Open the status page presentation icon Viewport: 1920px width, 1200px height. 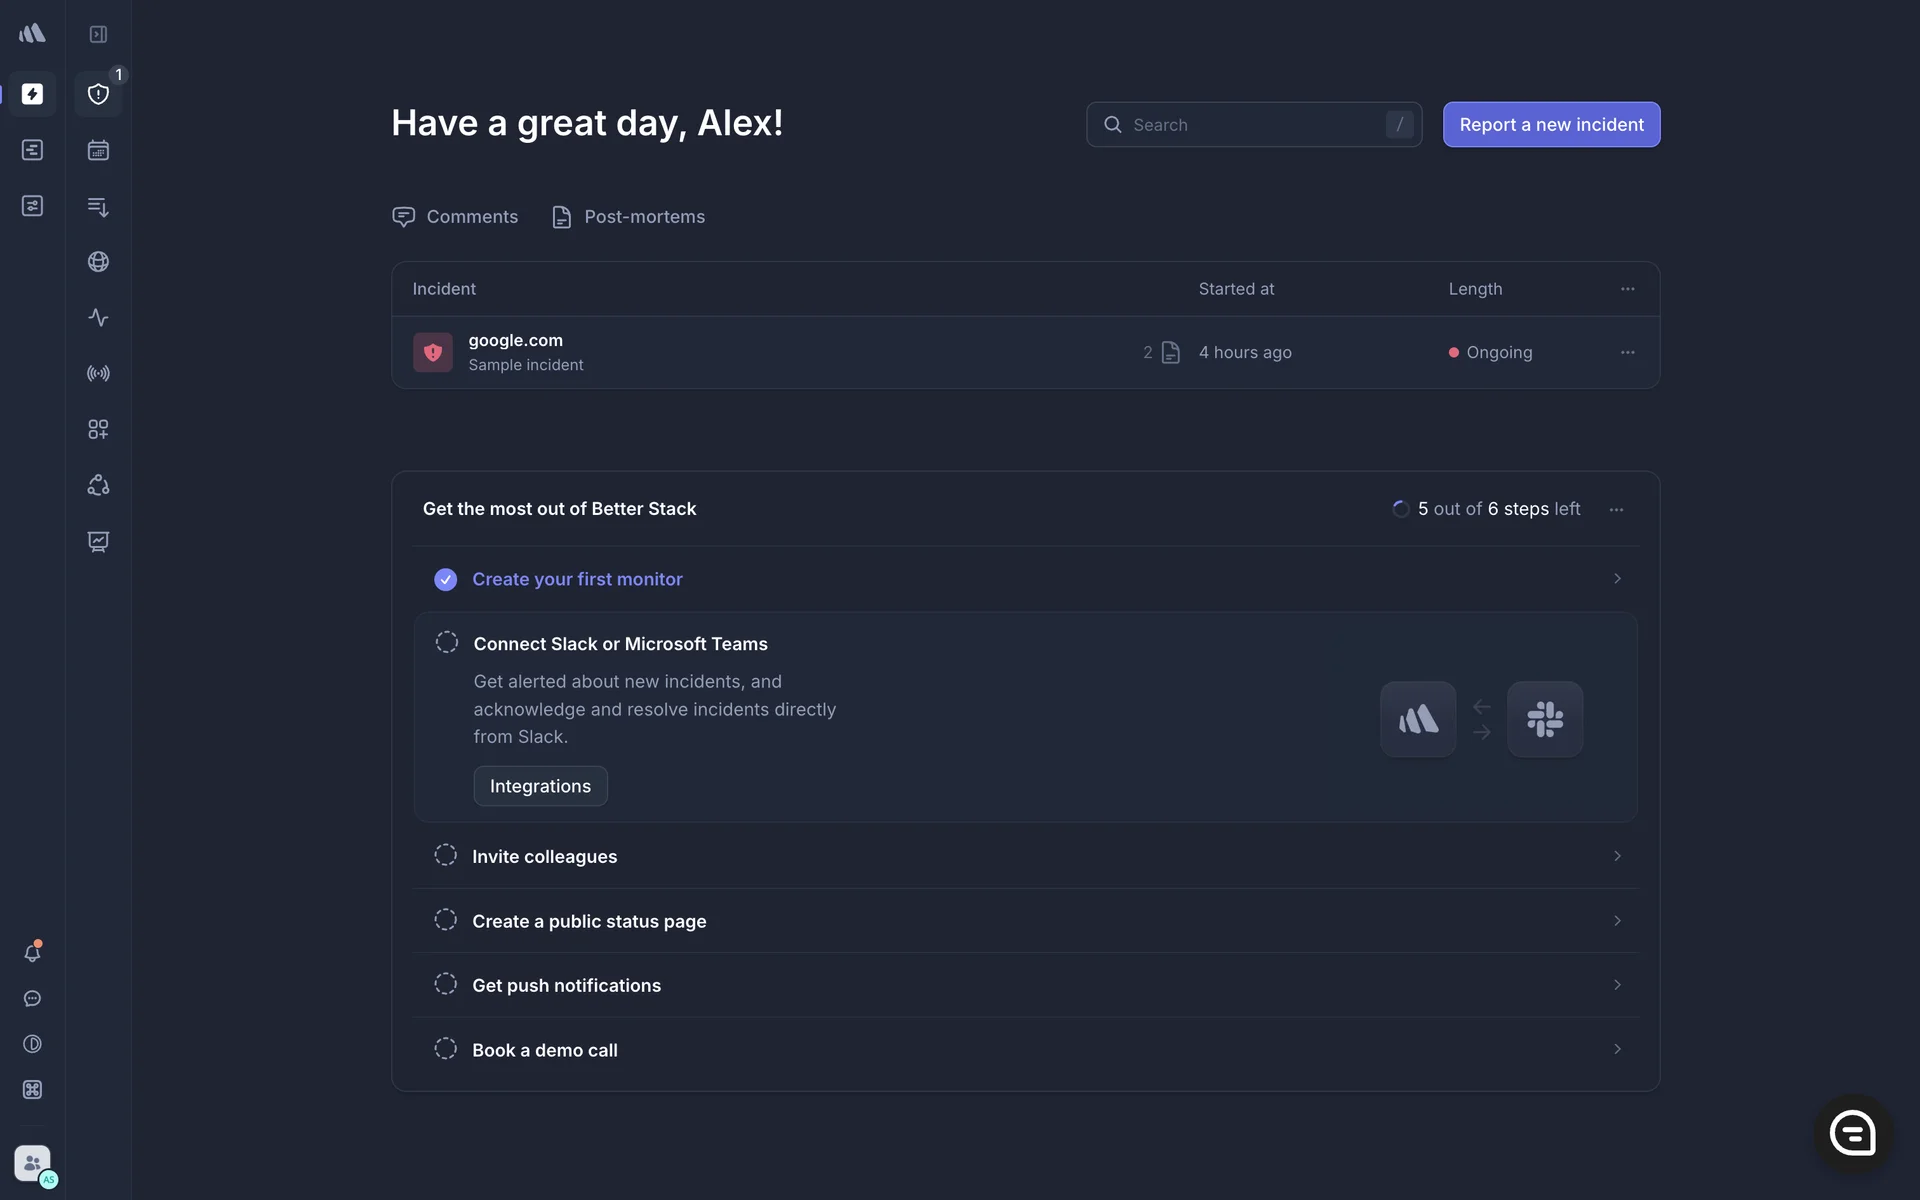[98, 541]
